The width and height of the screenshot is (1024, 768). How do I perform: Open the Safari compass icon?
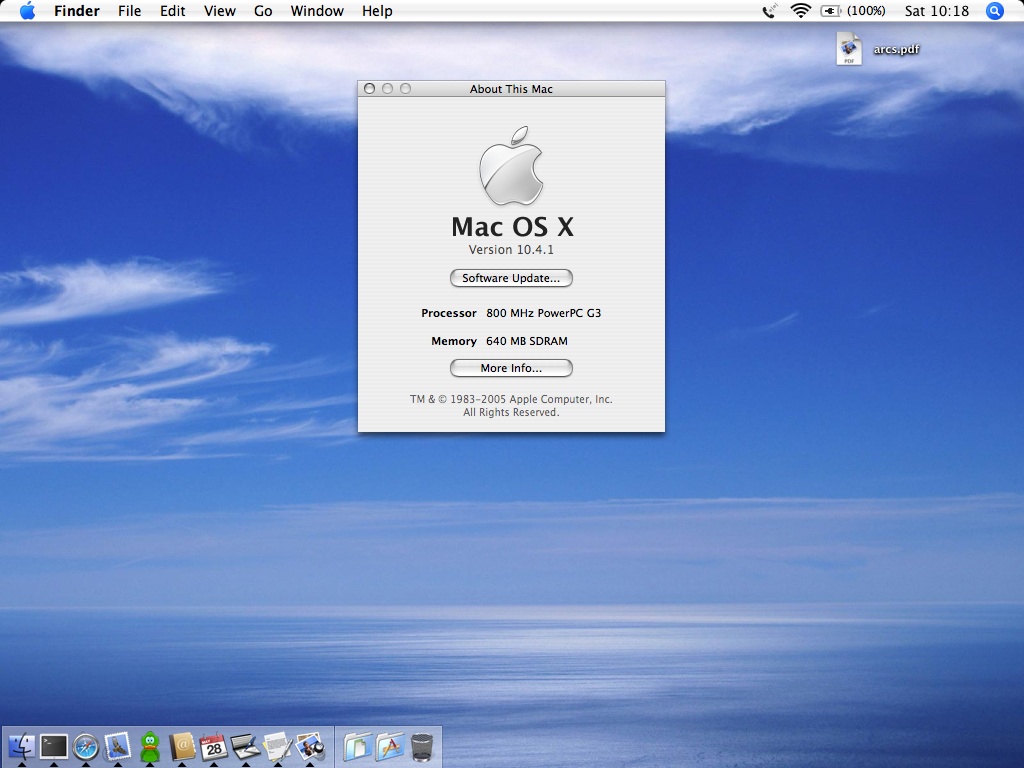click(86, 746)
